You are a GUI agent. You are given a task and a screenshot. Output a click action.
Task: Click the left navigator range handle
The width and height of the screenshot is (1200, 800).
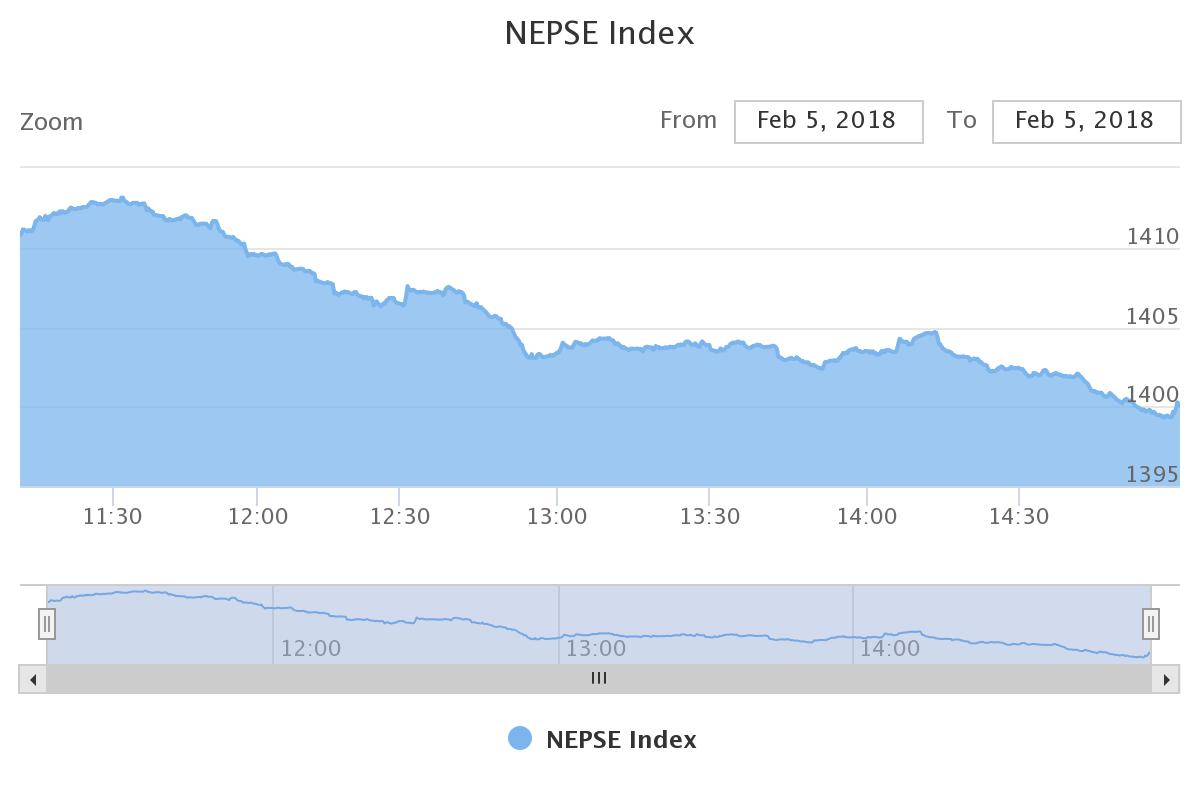[47, 624]
